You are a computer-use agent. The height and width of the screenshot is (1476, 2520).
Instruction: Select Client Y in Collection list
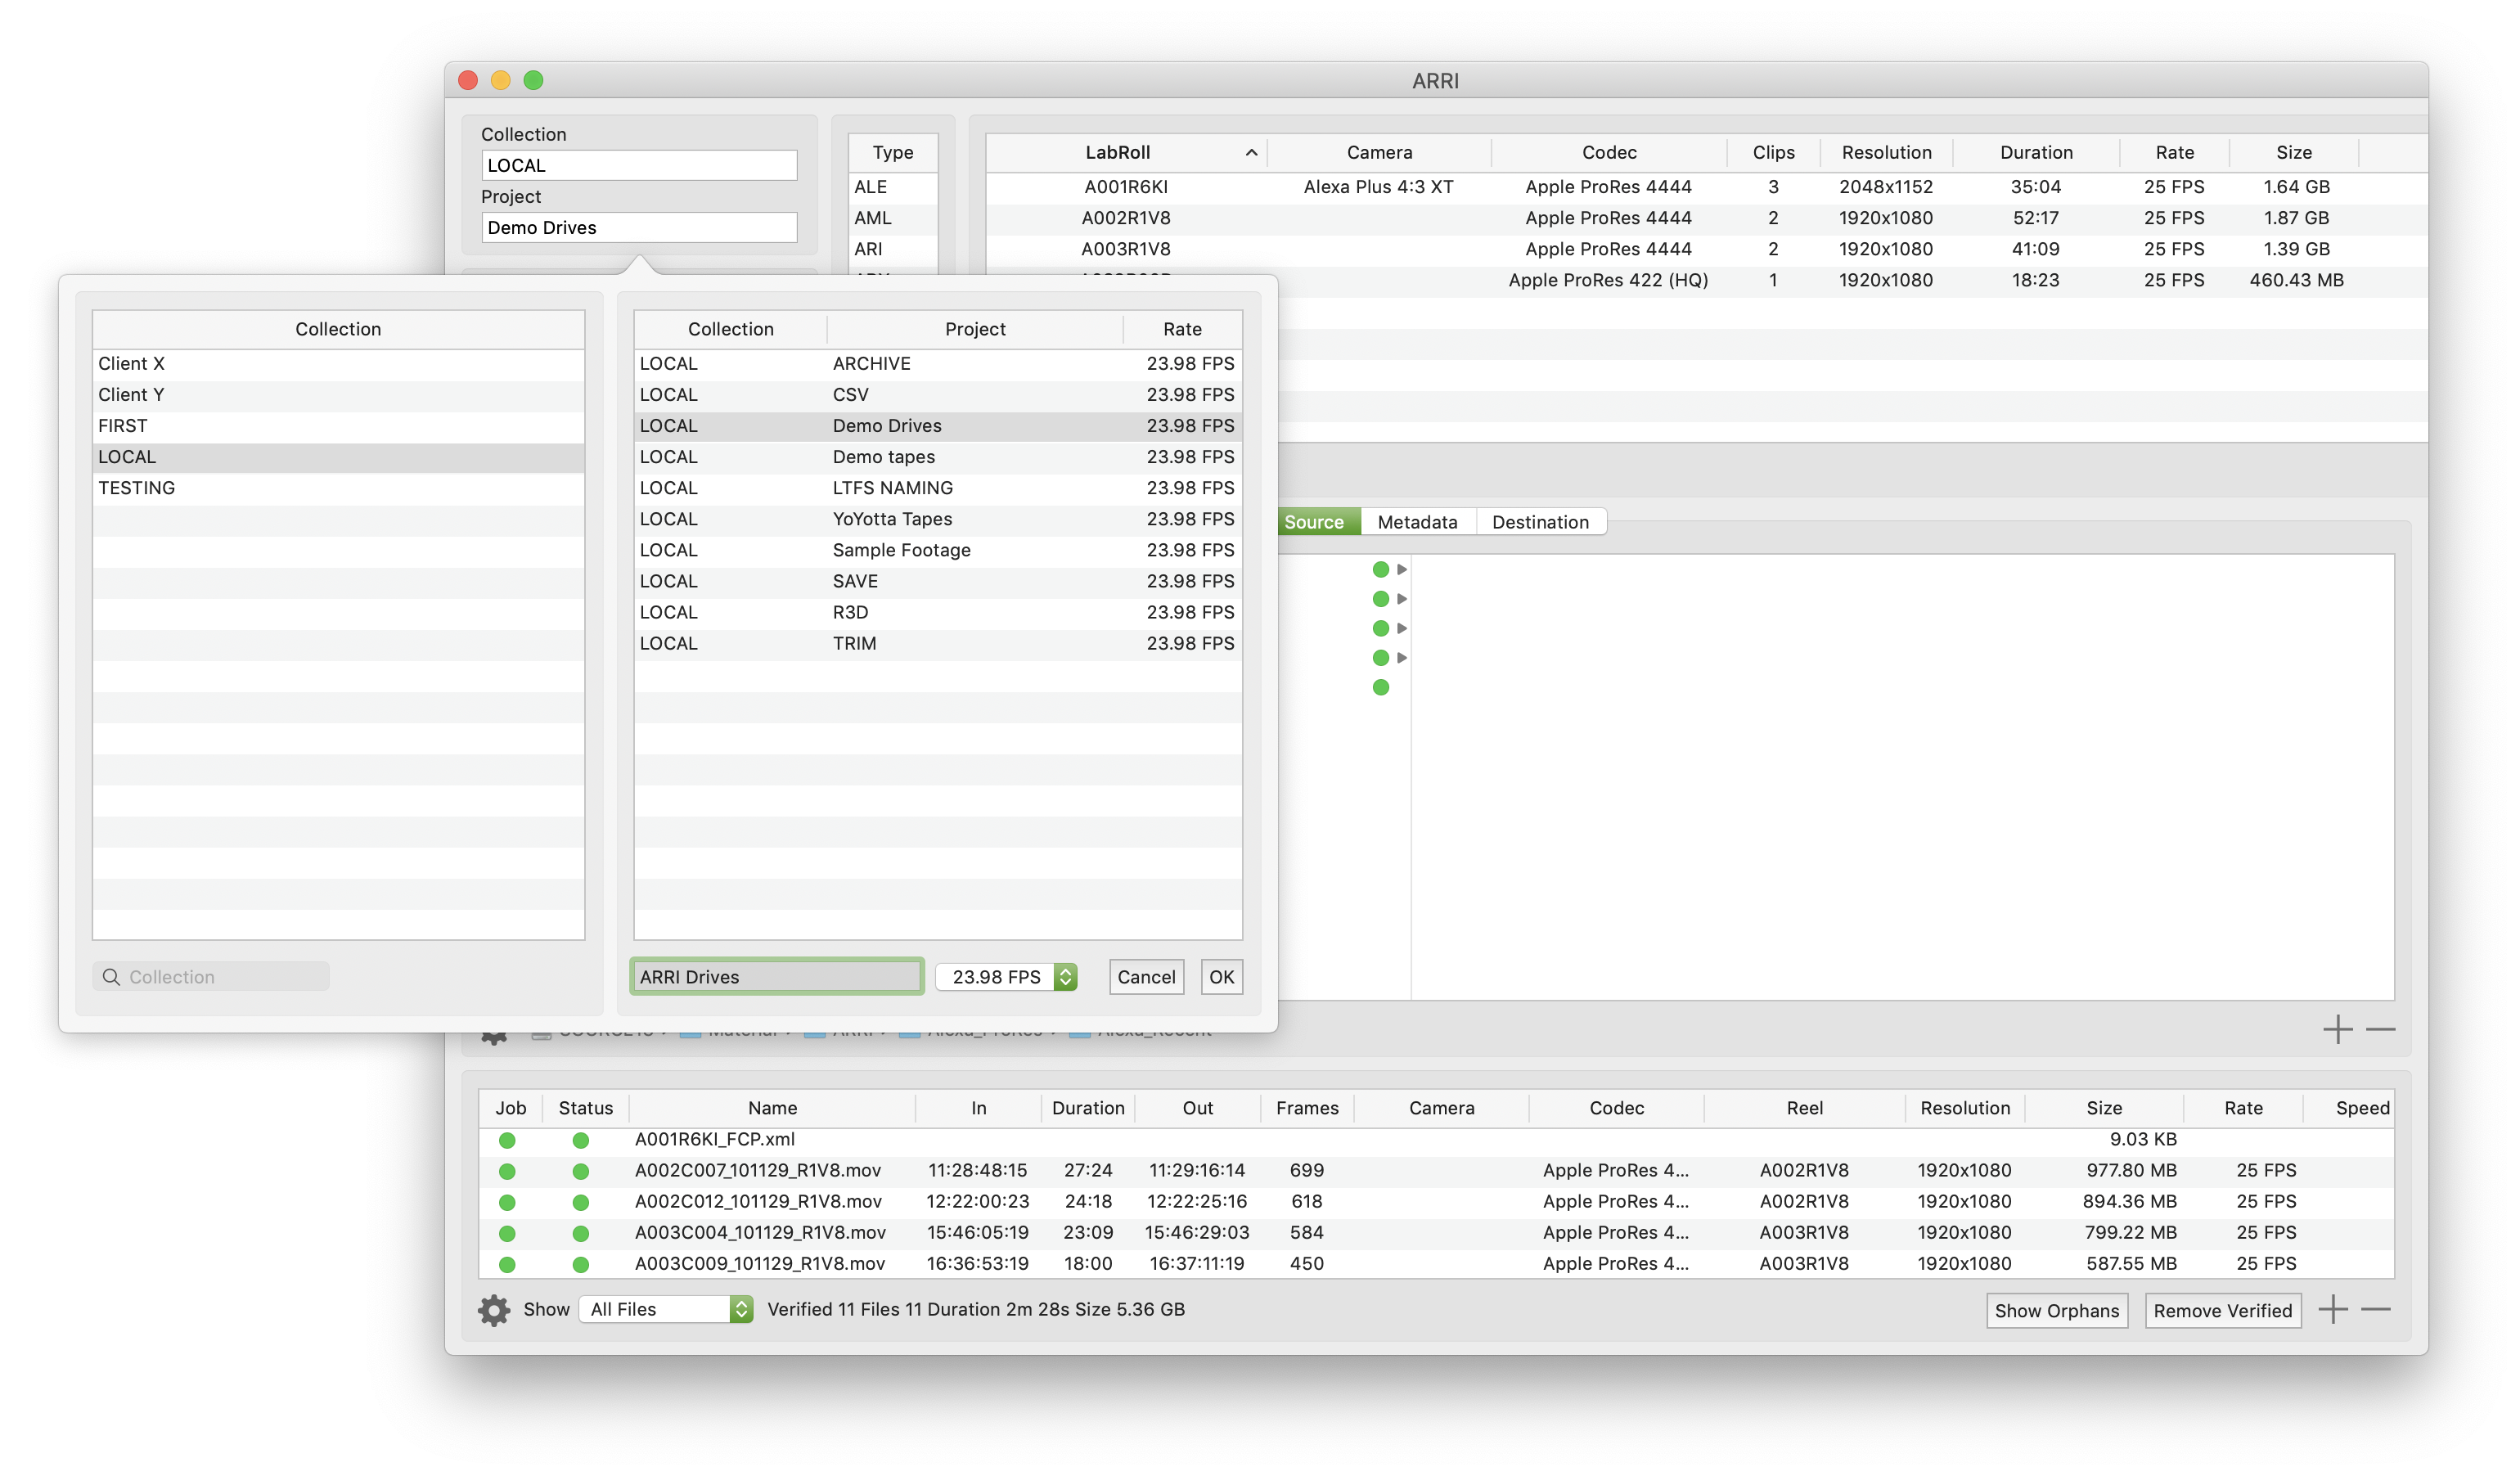(338, 395)
